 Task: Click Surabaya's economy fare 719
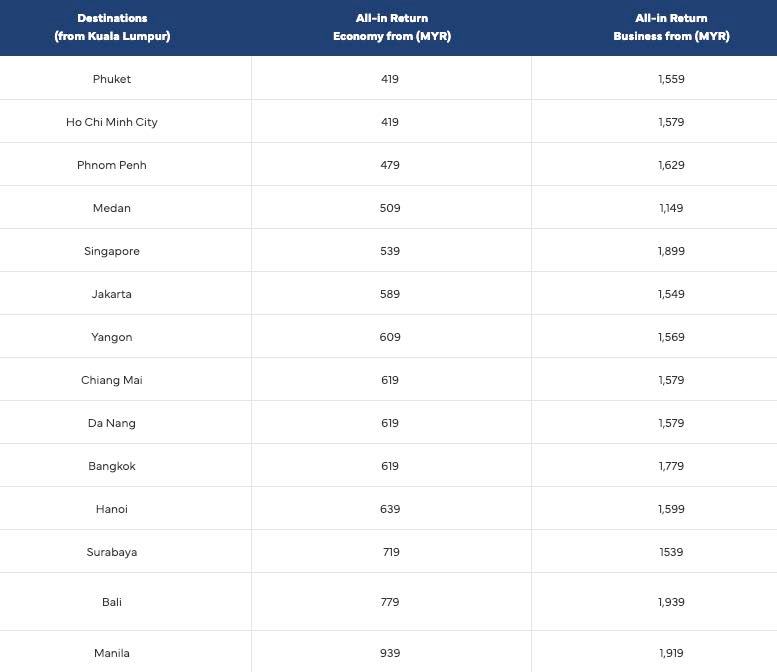tap(391, 552)
